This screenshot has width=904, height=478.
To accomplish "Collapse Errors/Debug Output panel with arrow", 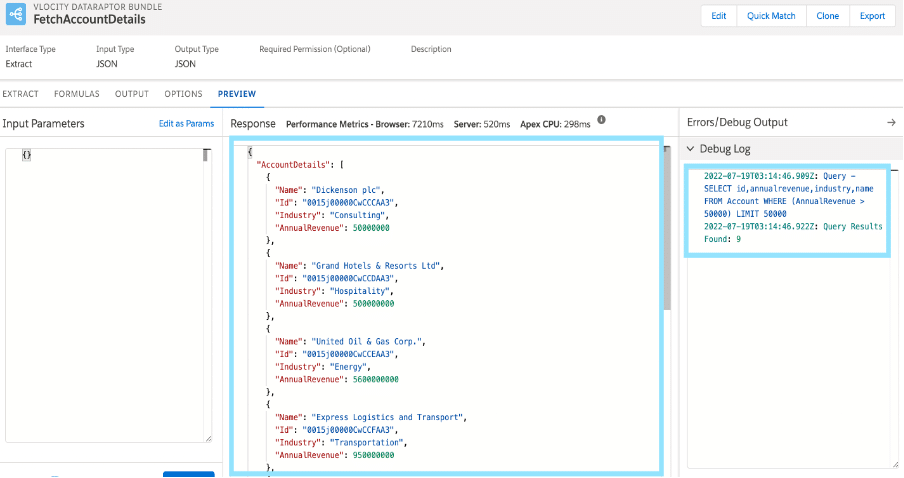I will [891, 122].
